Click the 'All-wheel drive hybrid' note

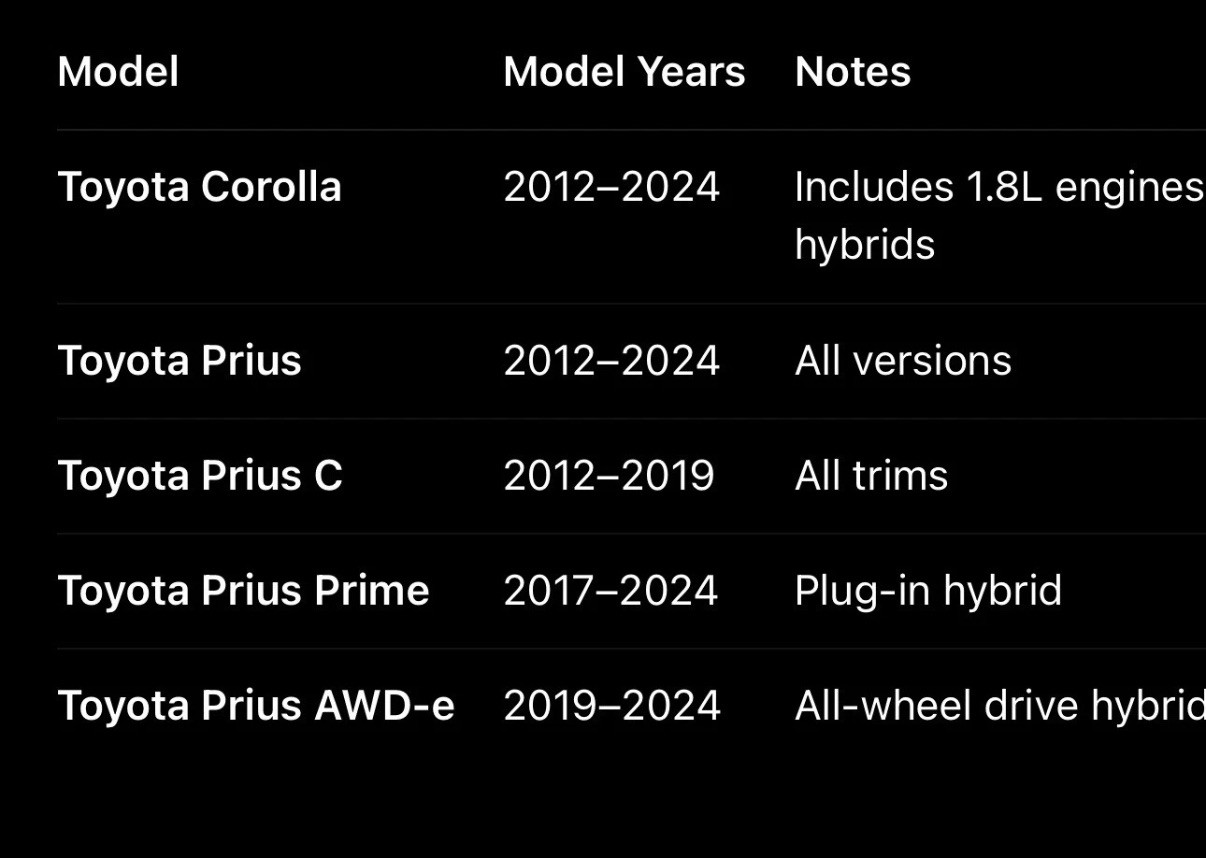coord(999,706)
